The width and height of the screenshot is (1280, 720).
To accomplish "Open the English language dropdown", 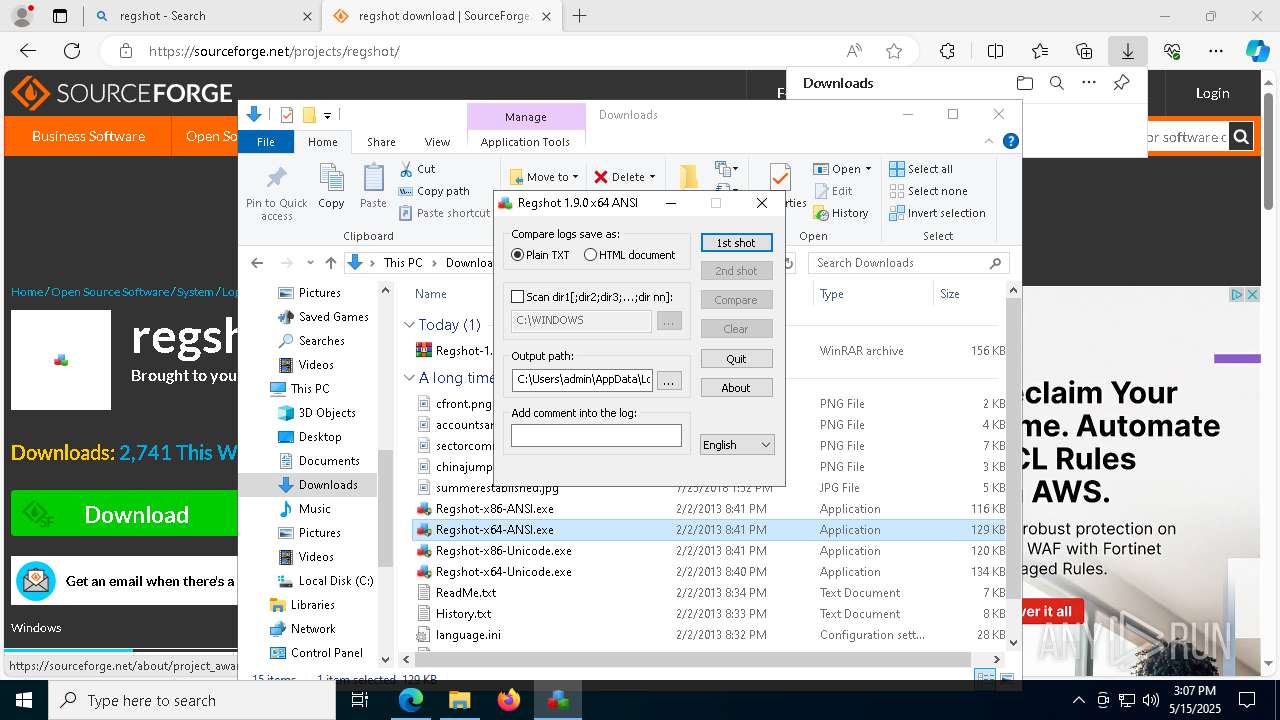I will (737, 445).
